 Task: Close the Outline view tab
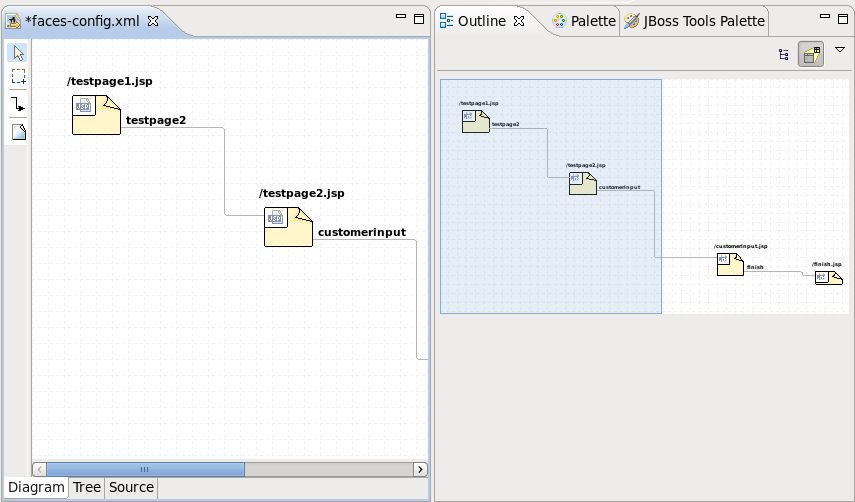(x=519, y=21)
